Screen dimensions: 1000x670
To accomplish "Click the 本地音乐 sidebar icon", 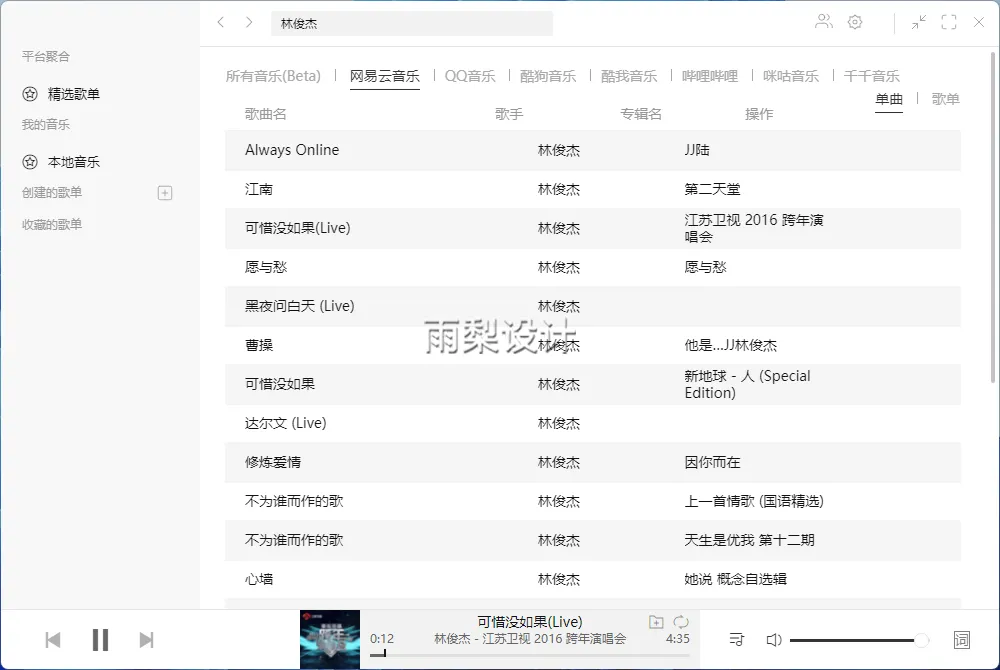I will click(30, 162).
